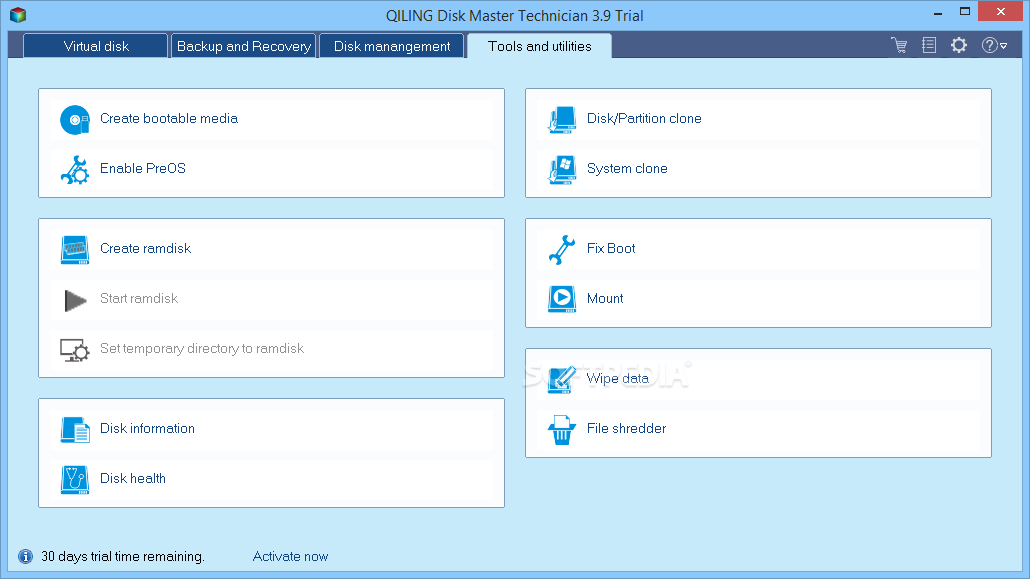Switch to the Virtual disk tab
Viewport: 1030px width, 579px height.
pyautogui.click(x=96, y=46)
